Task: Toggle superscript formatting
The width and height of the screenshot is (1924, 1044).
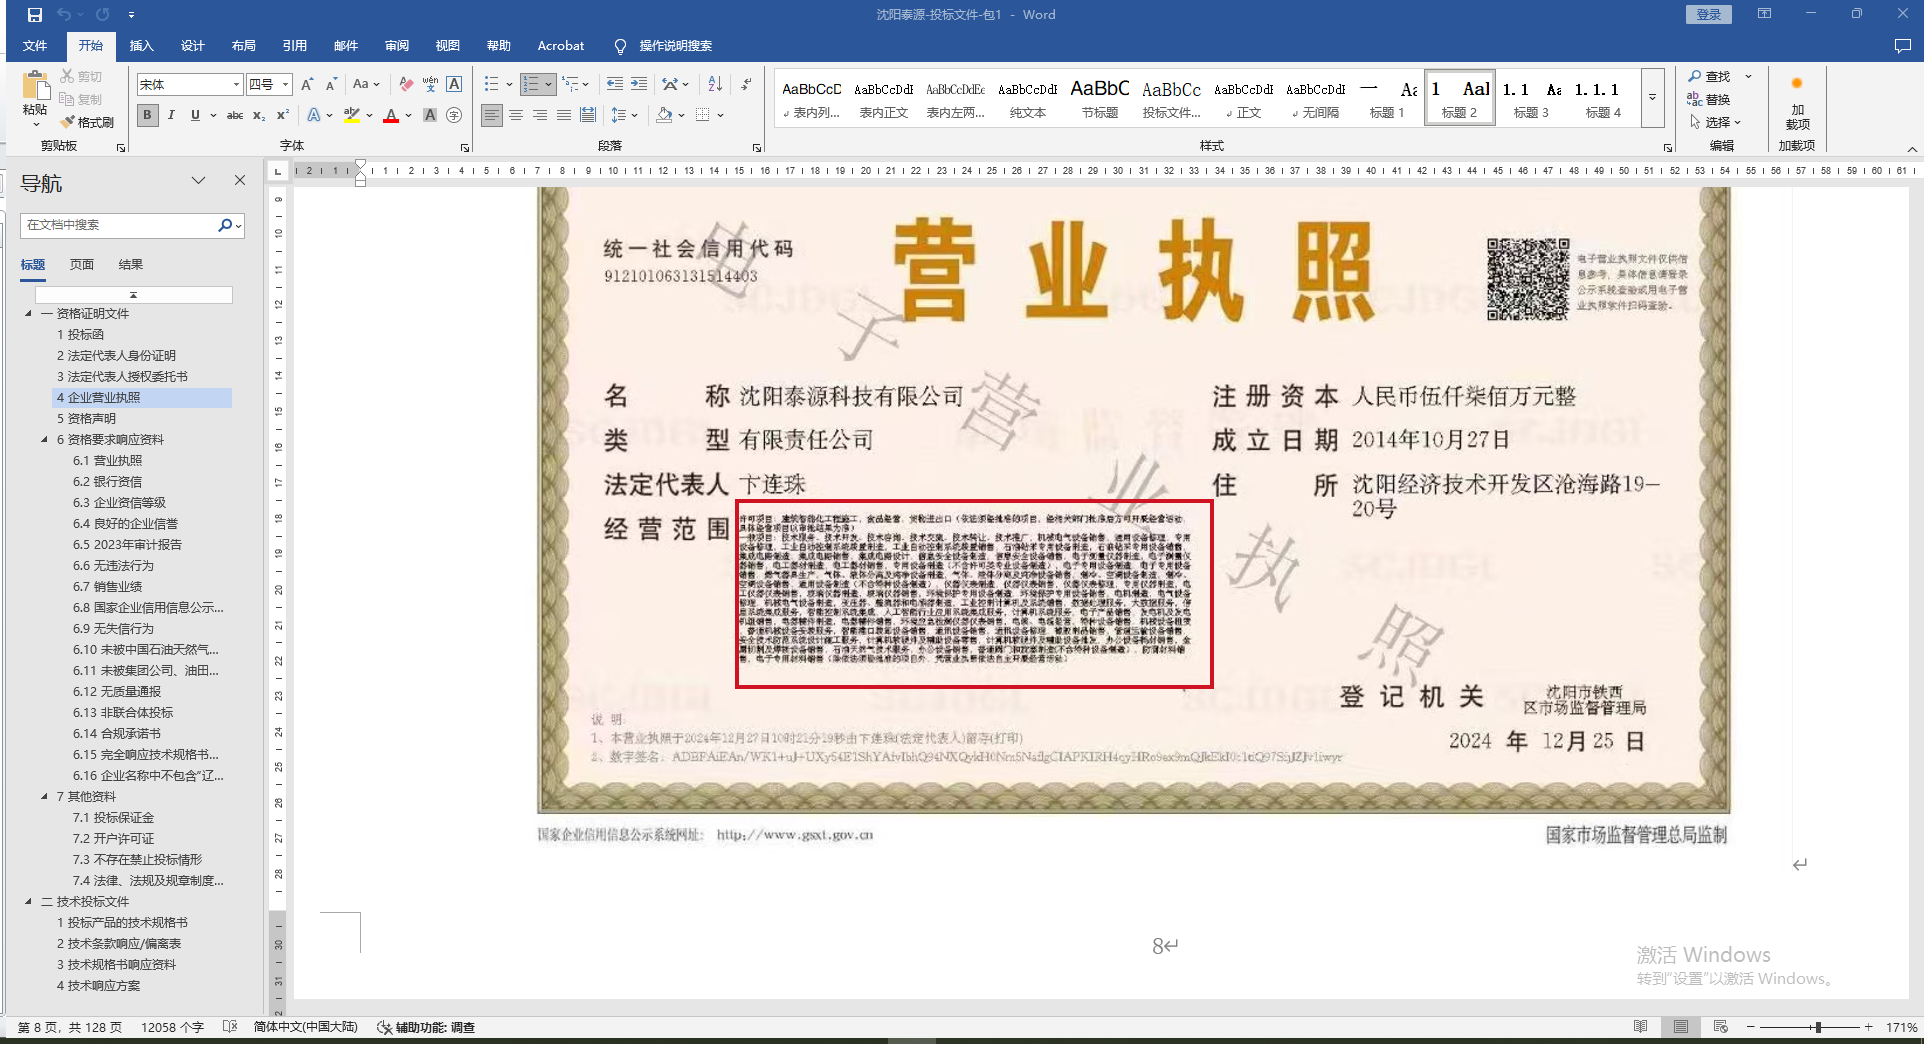Action: point(283,116)
